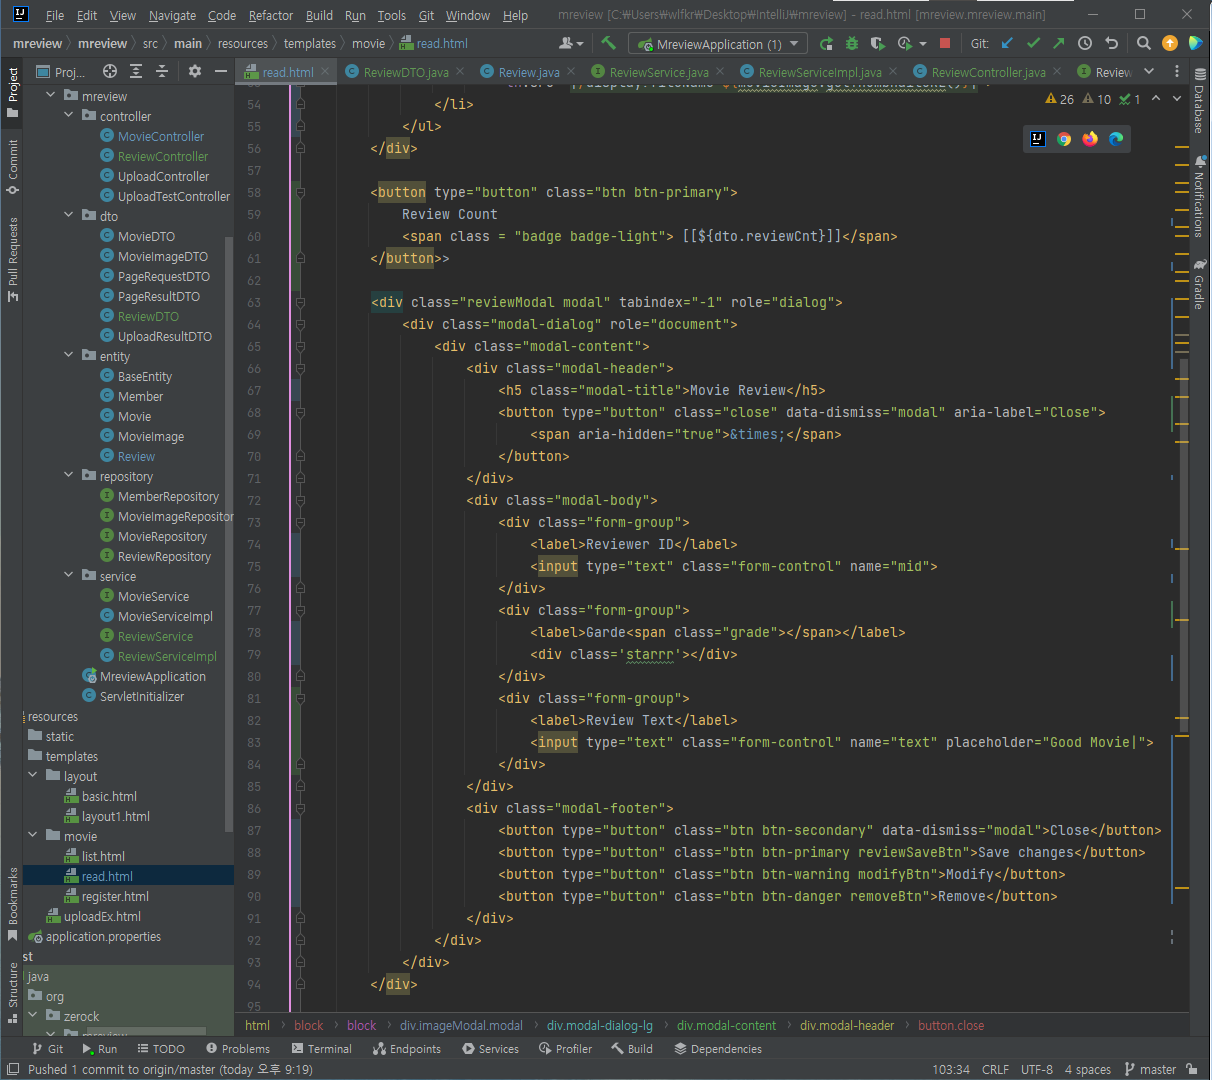Show Git history clock icon
Viewport: 1212px width, 1080px height.
1085,43
